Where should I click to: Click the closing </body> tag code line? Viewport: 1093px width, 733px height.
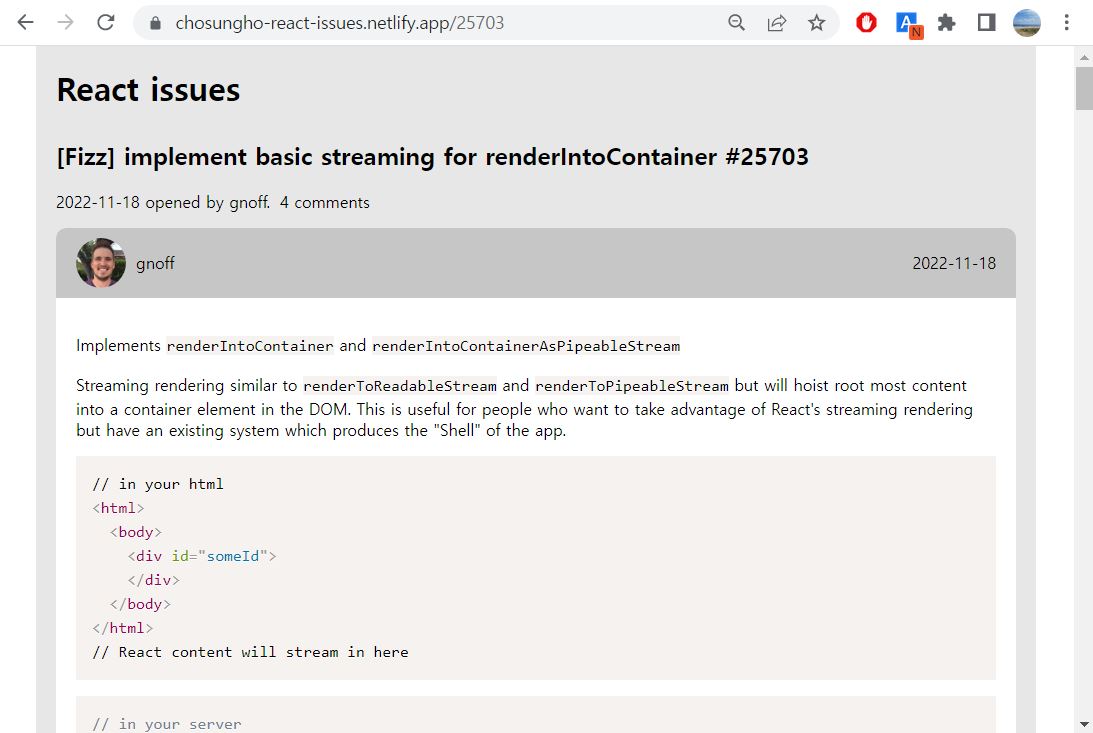140,604
